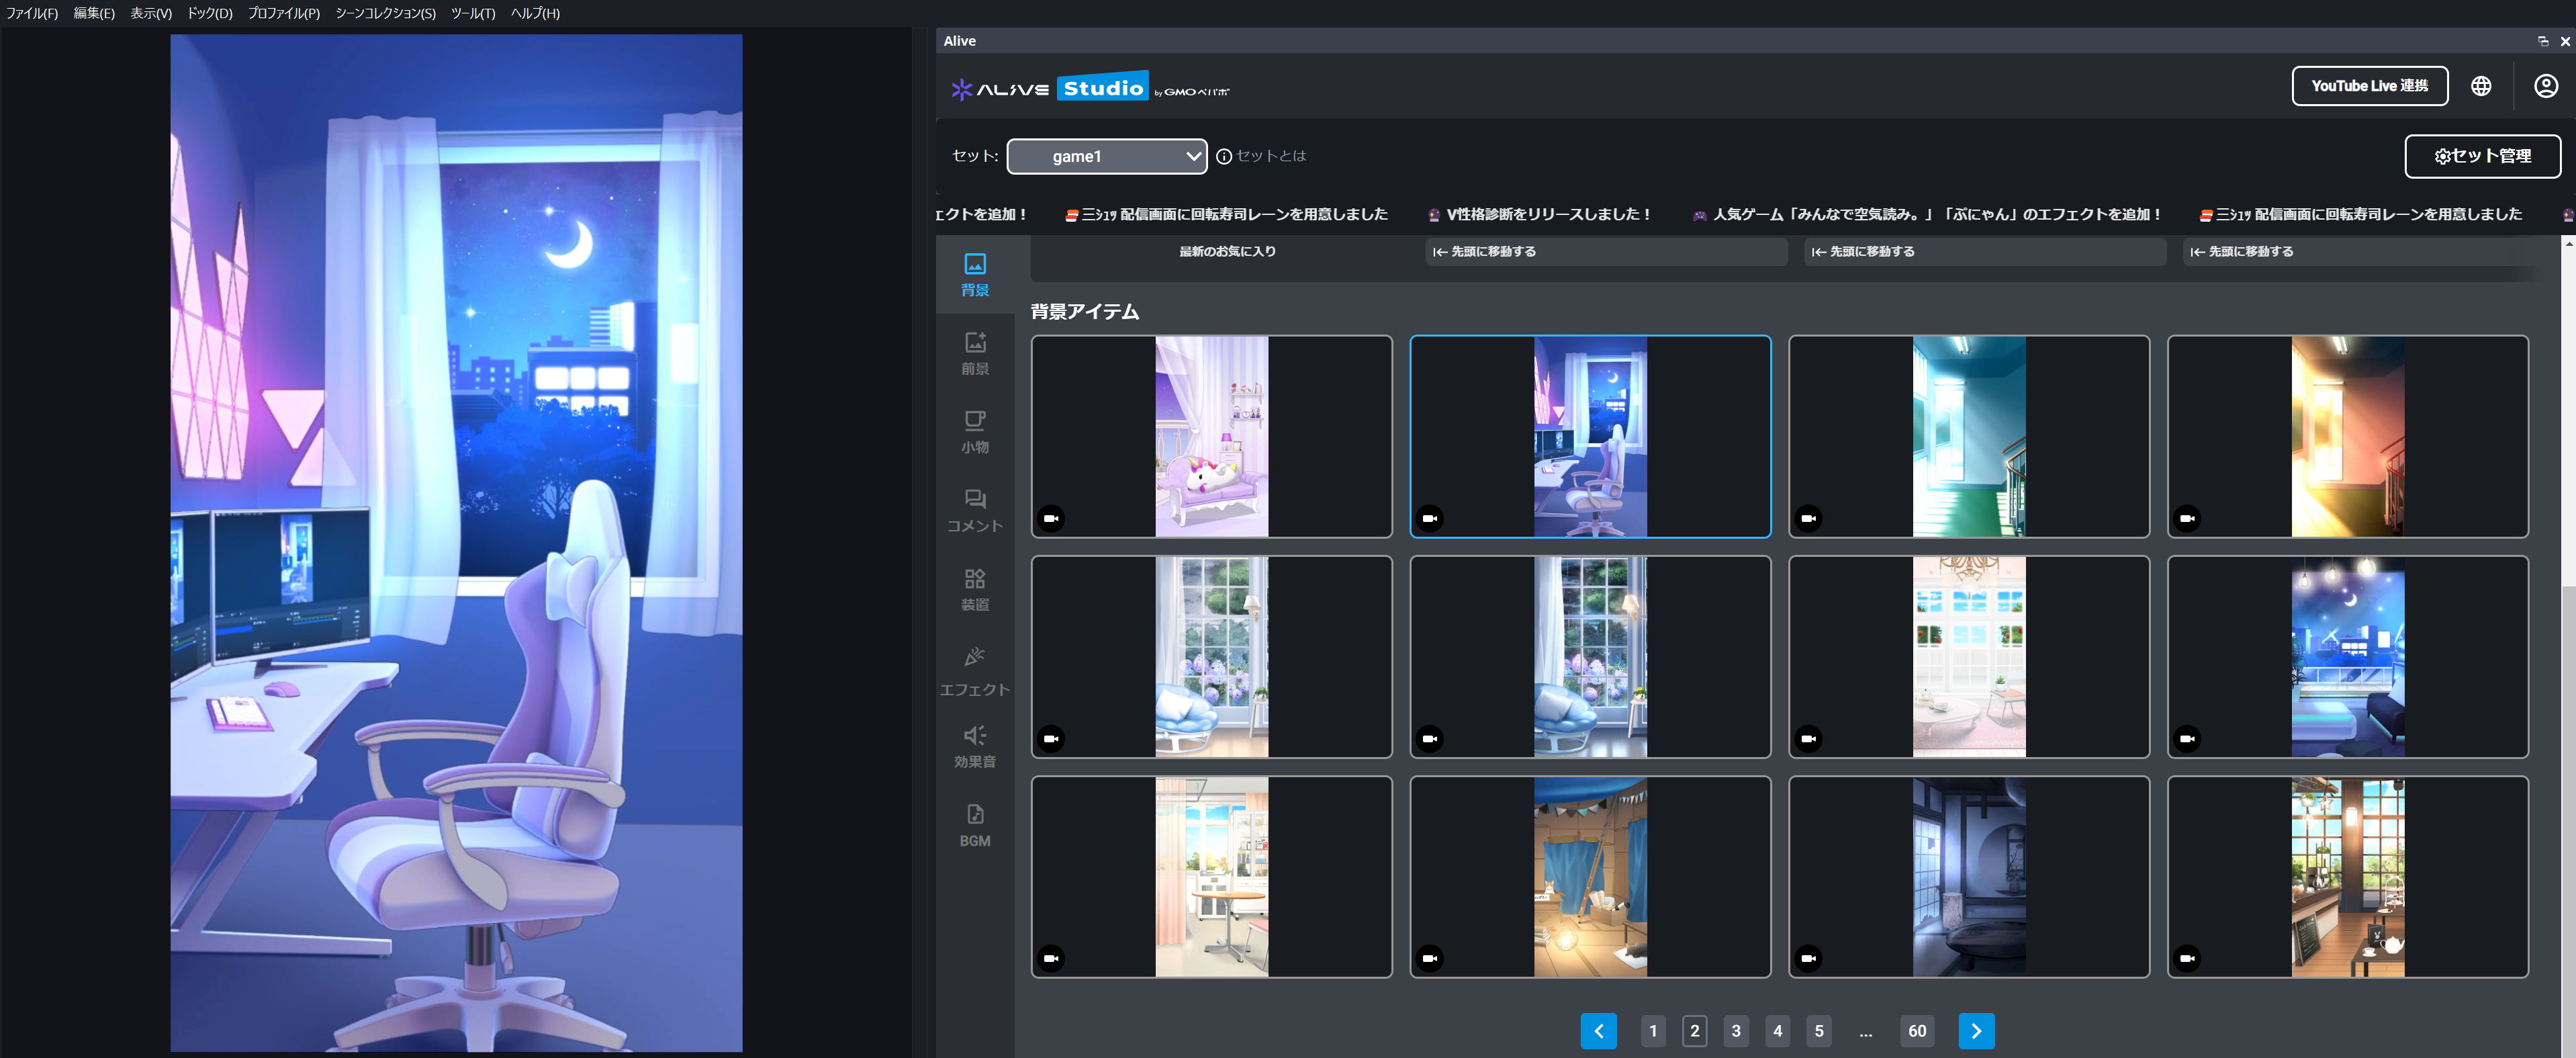Open the セット管理 set management button
This screenshot has height=1058, width=2576.
tap(2481, 156)
